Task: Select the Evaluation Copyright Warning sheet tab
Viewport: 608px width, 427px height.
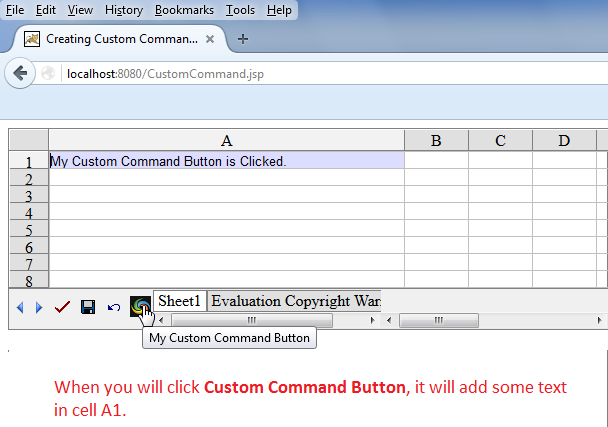Action: [295, 301]
